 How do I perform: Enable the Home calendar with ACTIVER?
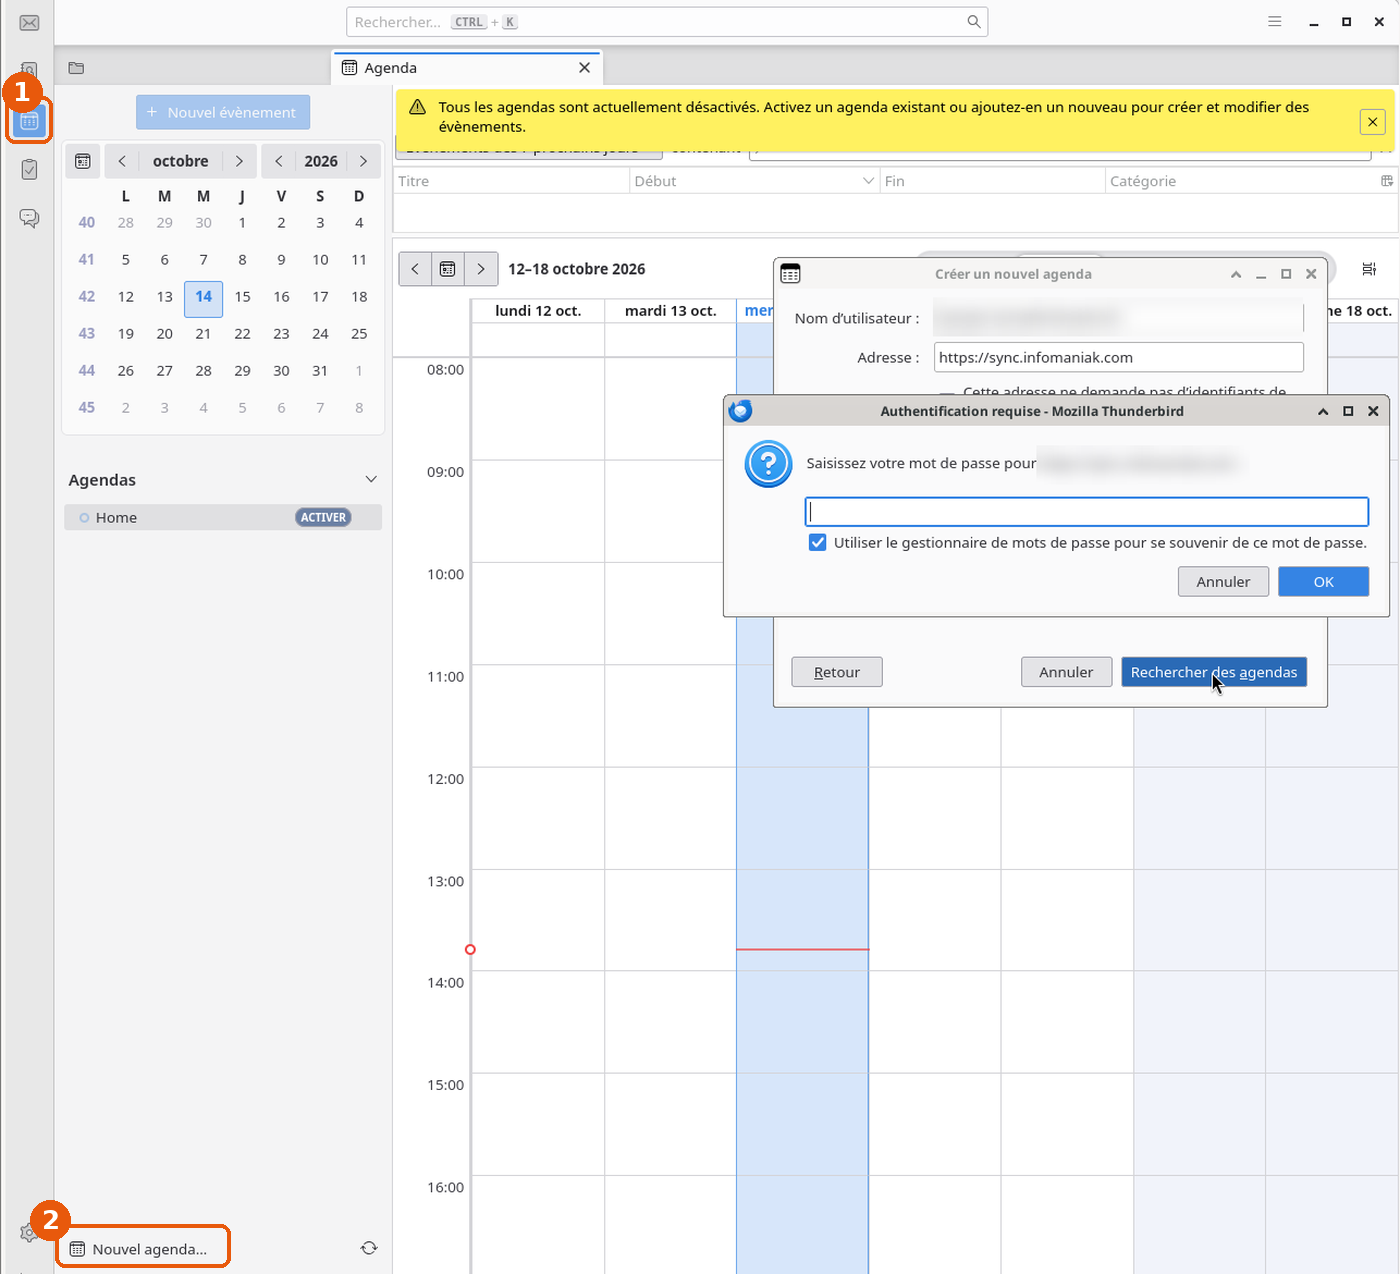point(323,518)
